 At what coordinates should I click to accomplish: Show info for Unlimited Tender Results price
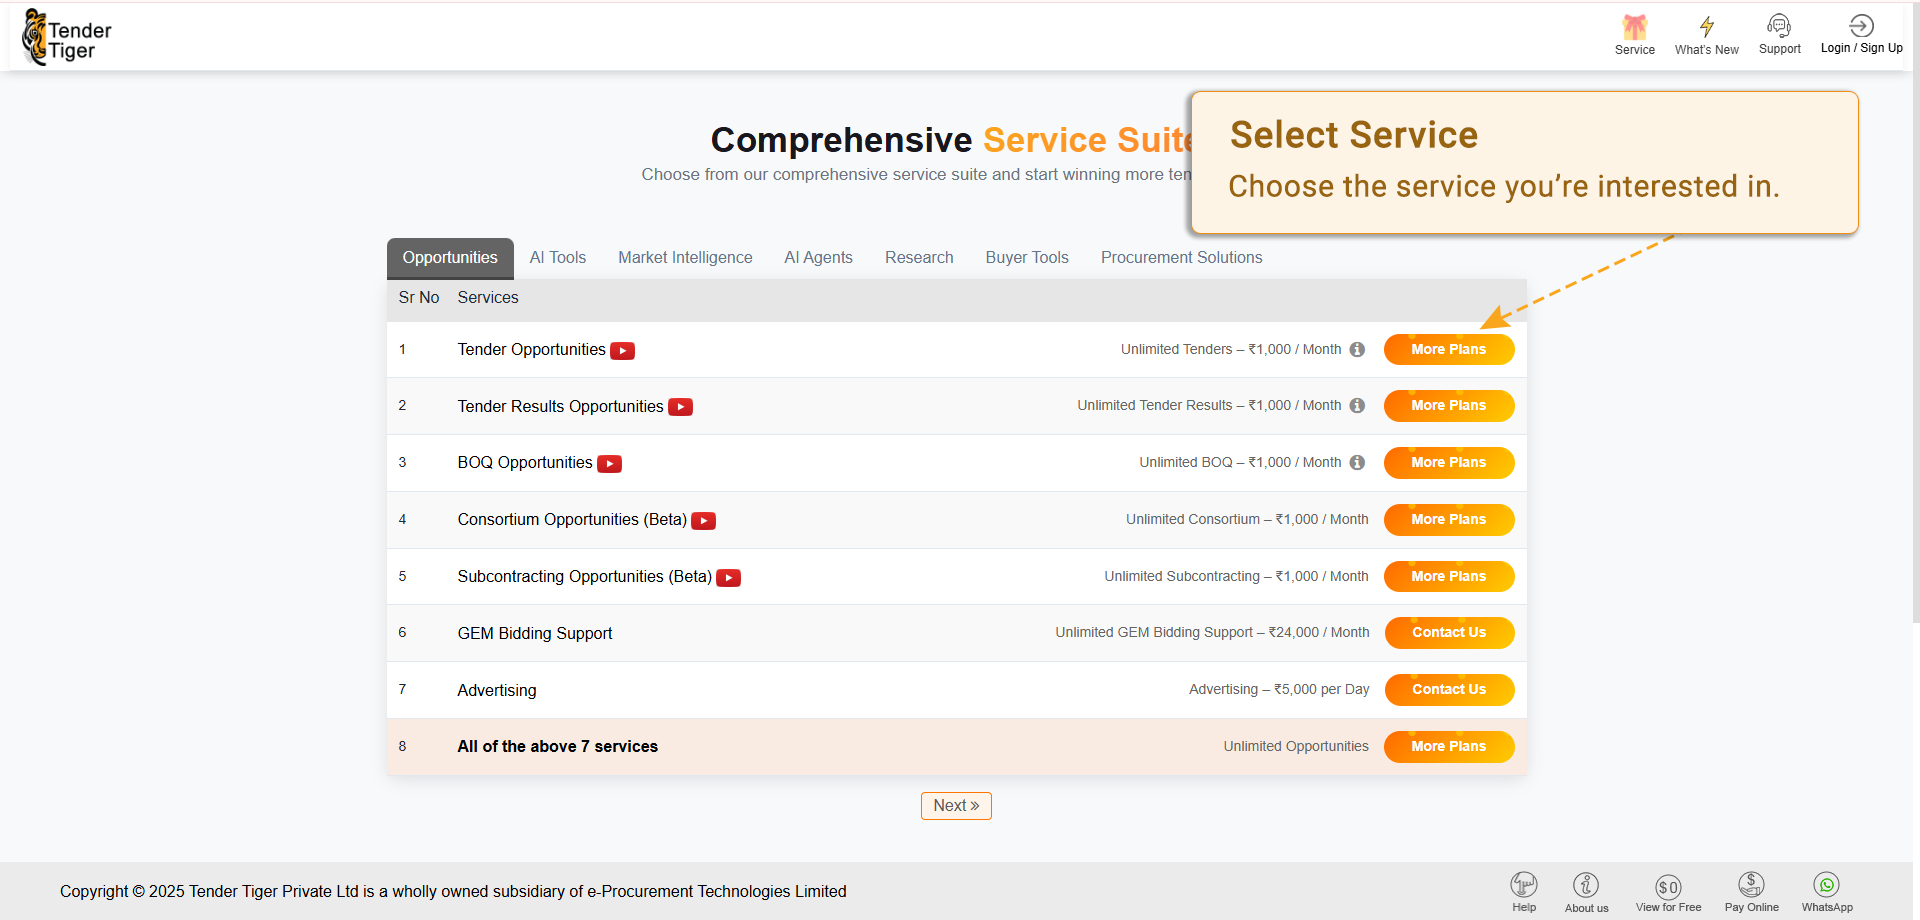point(1357,406)
